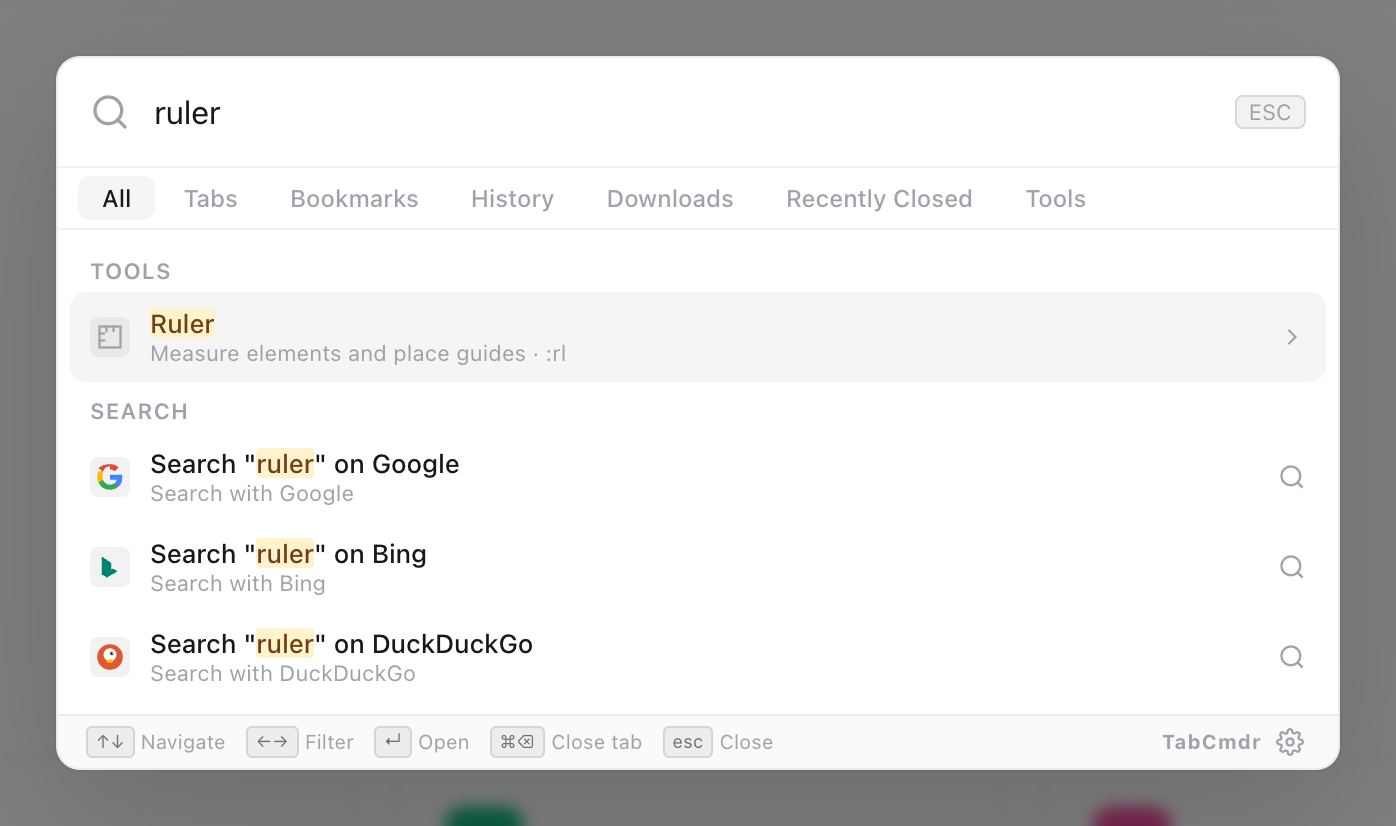Click the Google logo icon

(x=110, y=477)
